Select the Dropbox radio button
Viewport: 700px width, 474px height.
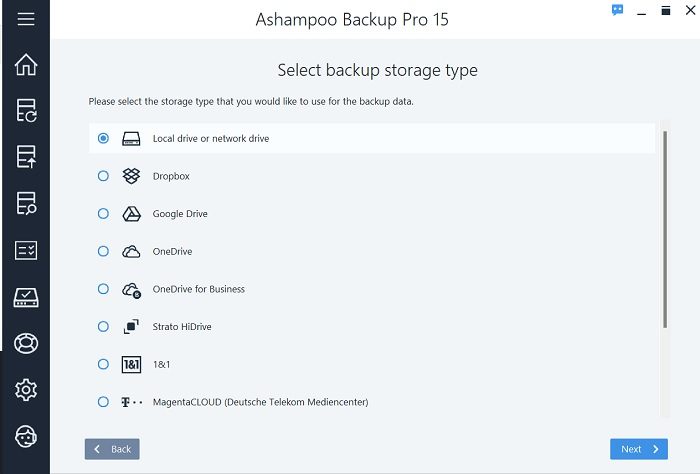coord(103,176)
